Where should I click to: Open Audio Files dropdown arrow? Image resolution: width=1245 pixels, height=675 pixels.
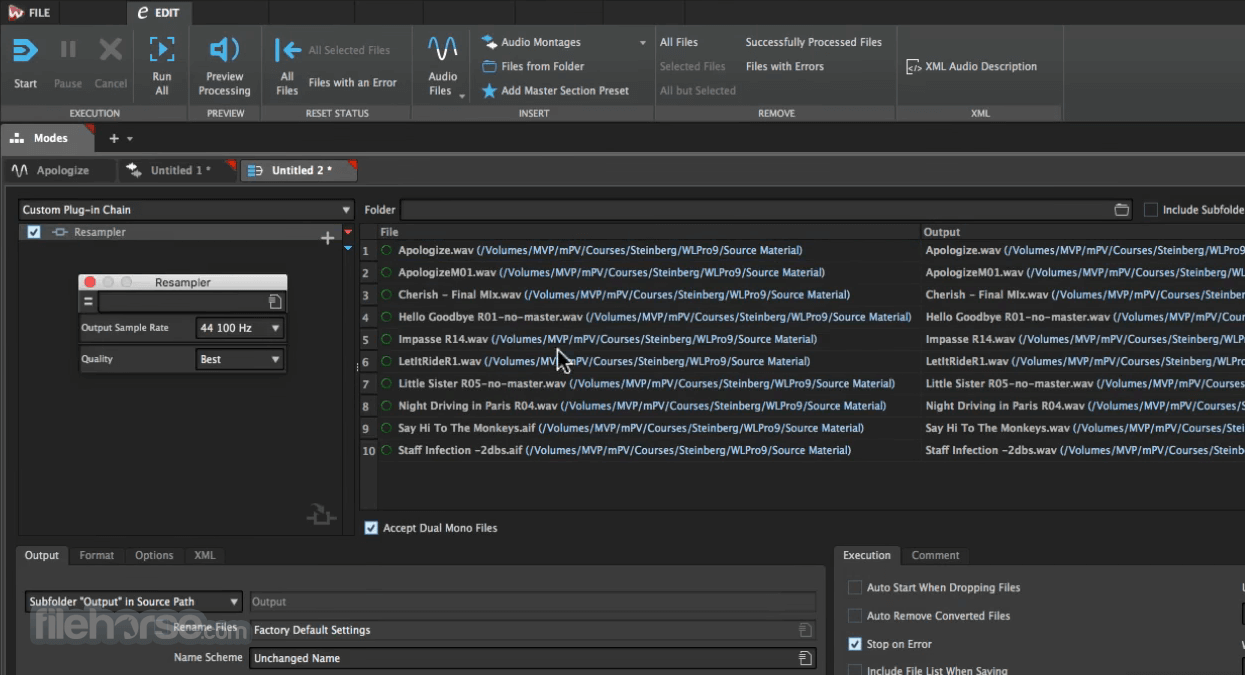pyautogui.click(x=462, y=95)
